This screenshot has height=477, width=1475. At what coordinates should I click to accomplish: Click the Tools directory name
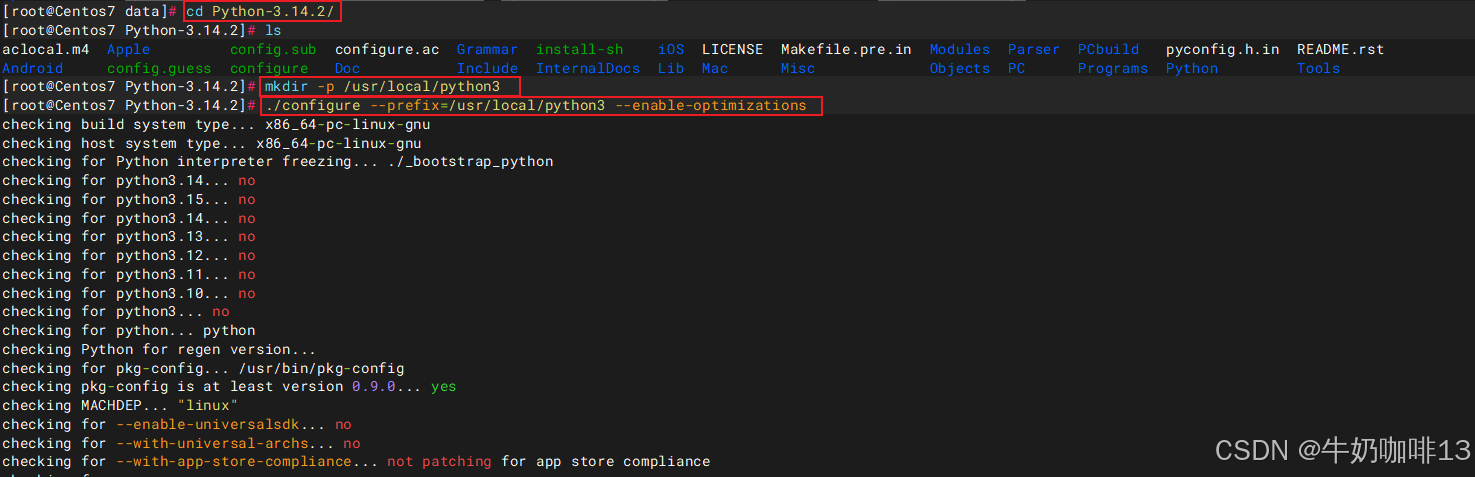[x=1318, y=68]
